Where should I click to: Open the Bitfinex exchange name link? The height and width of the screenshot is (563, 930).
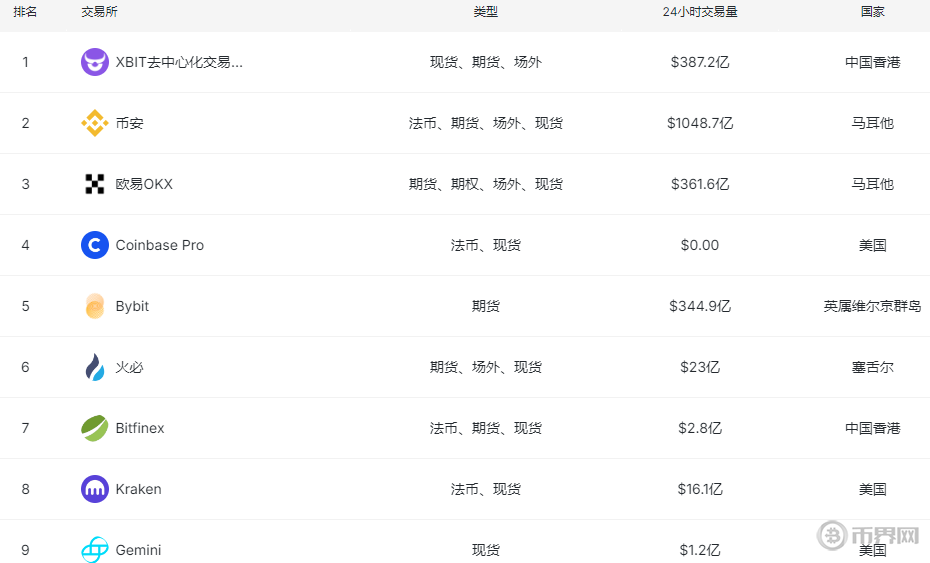140,428
